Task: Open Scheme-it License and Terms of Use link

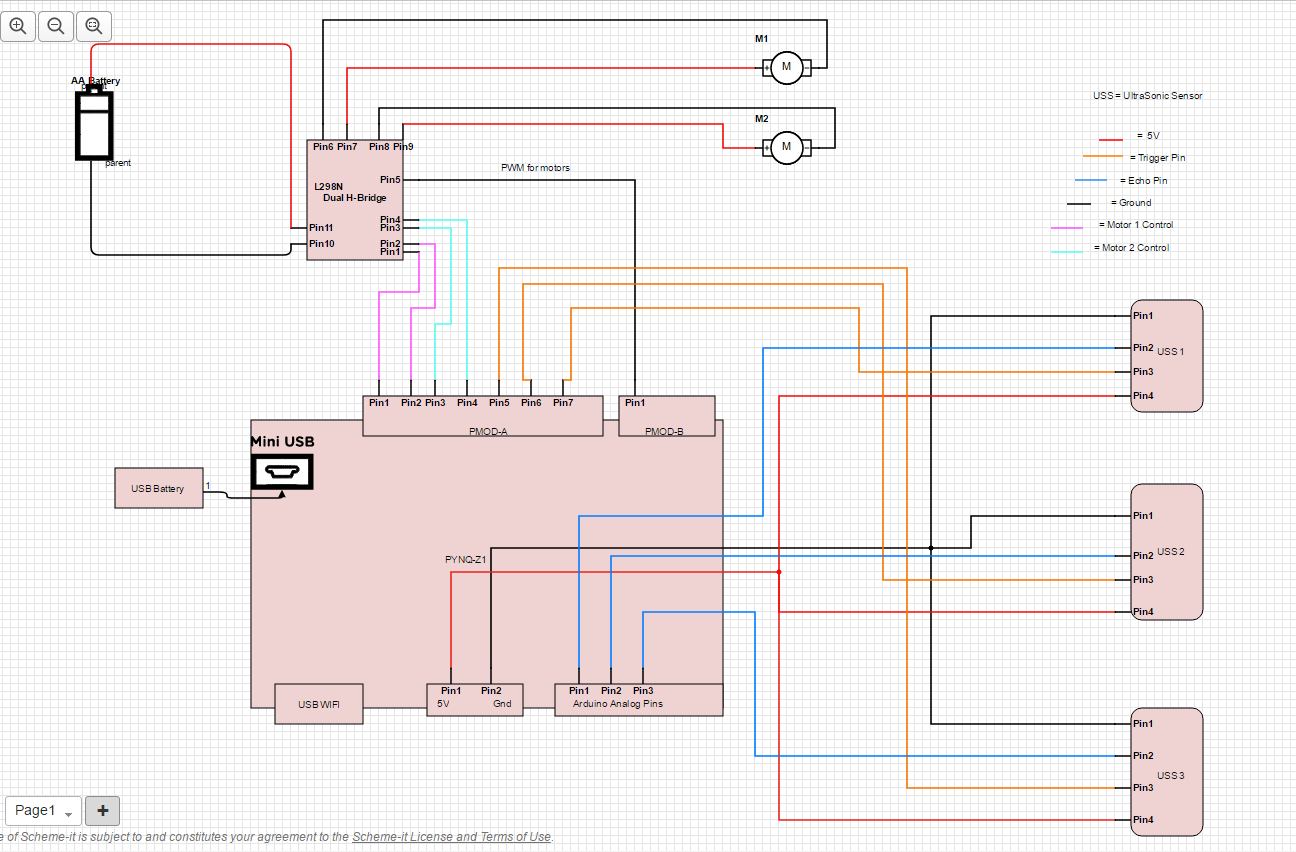Action: coord(451,837)
